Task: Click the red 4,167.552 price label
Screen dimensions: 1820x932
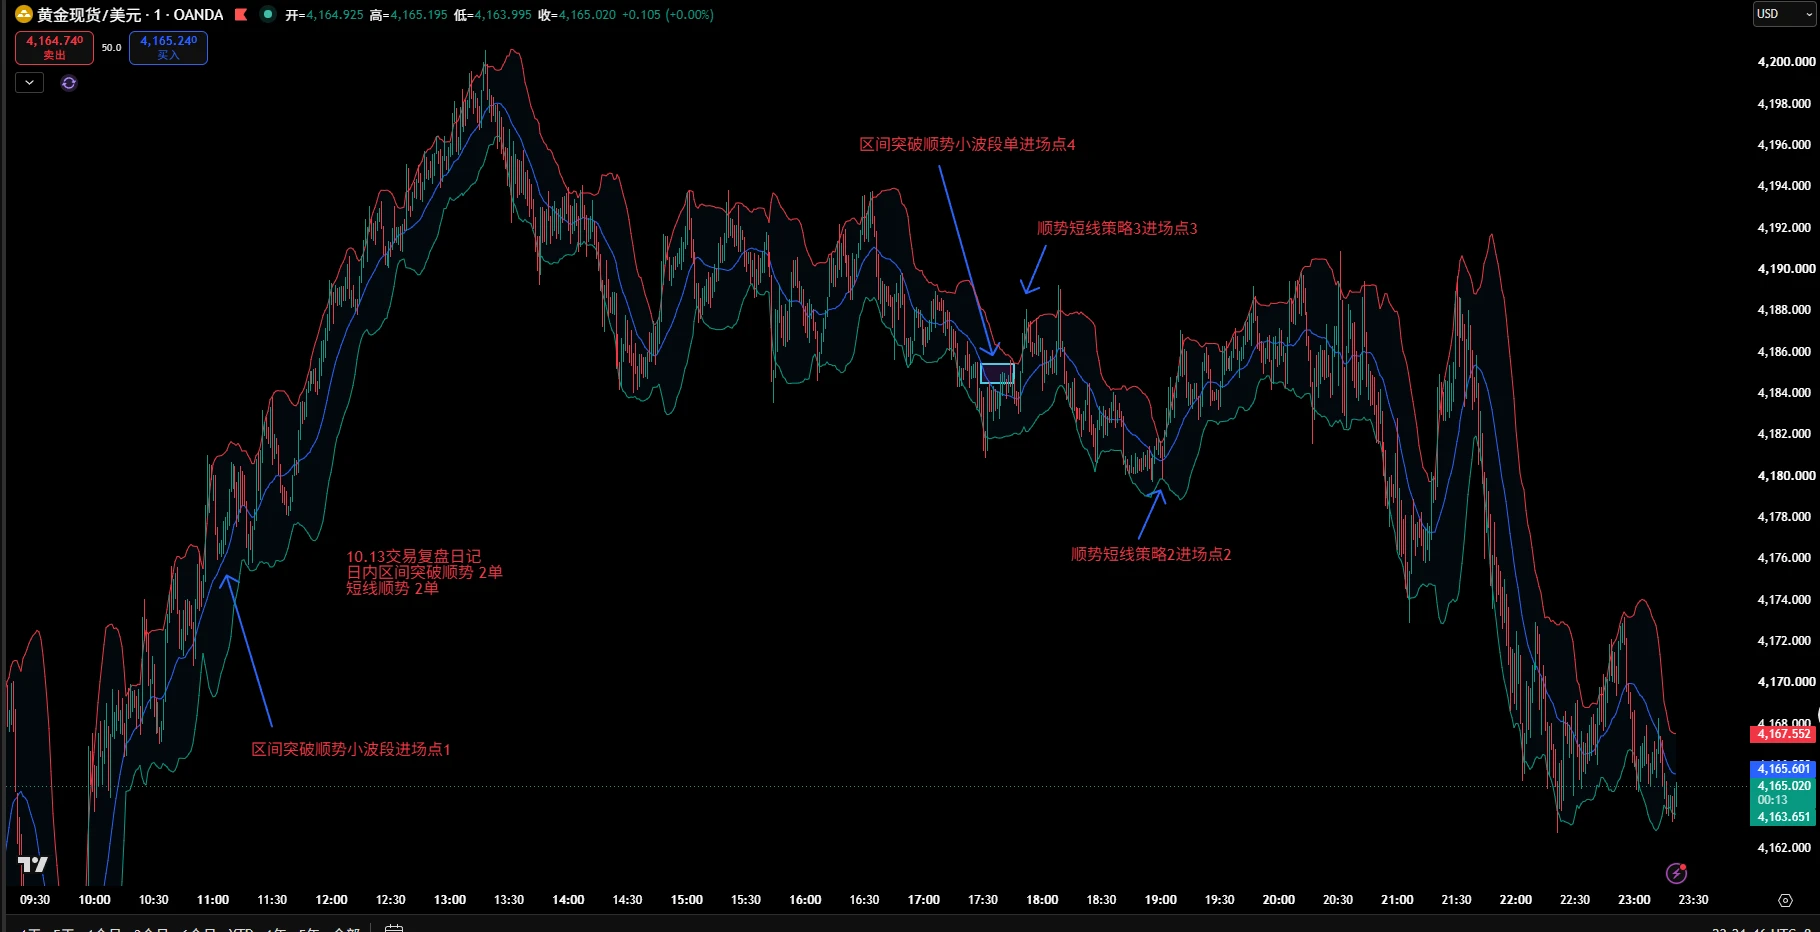Action: [x=1785, y=734]
